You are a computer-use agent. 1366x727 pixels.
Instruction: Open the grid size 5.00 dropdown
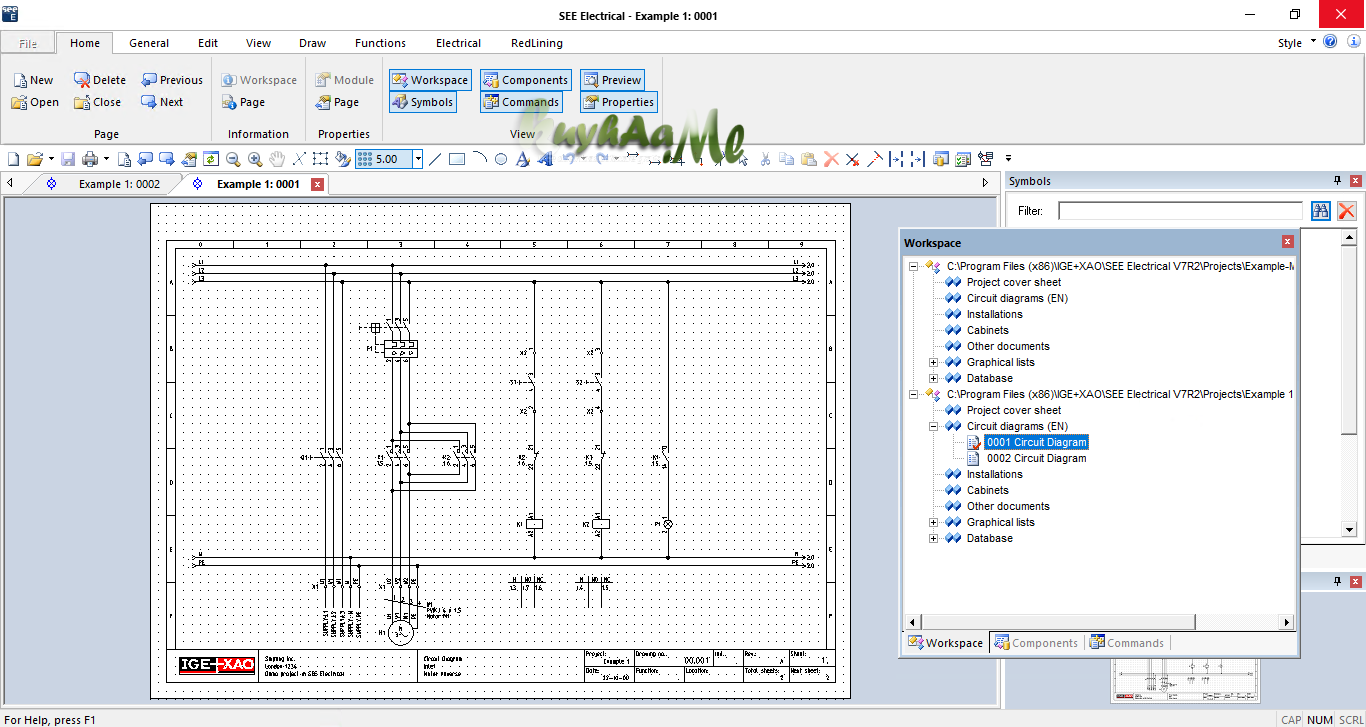(418, 159)
